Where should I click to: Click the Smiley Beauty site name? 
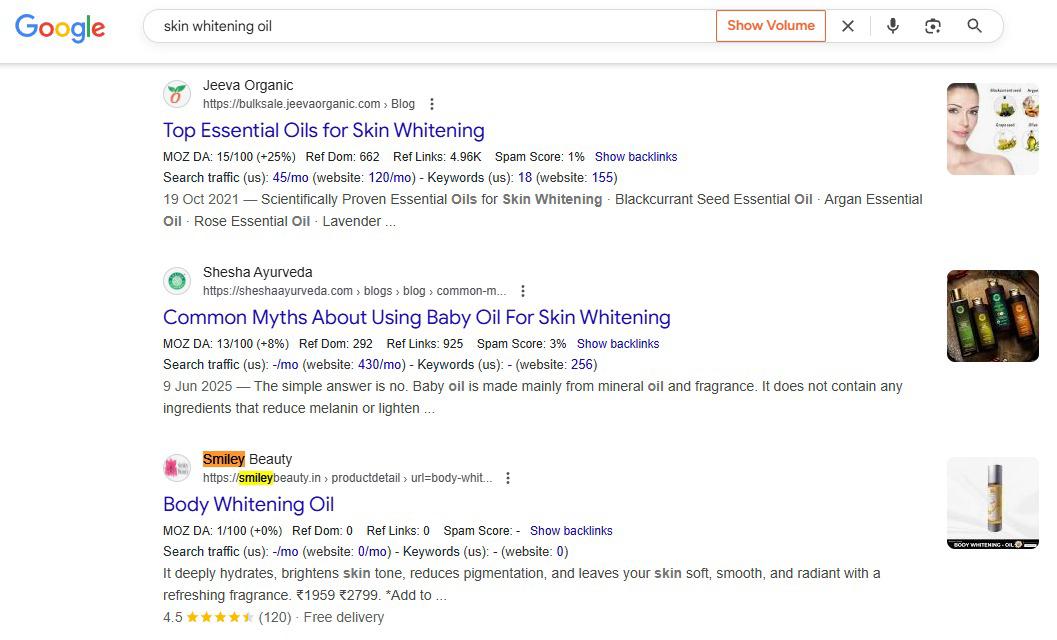click(x=247, y=459)
